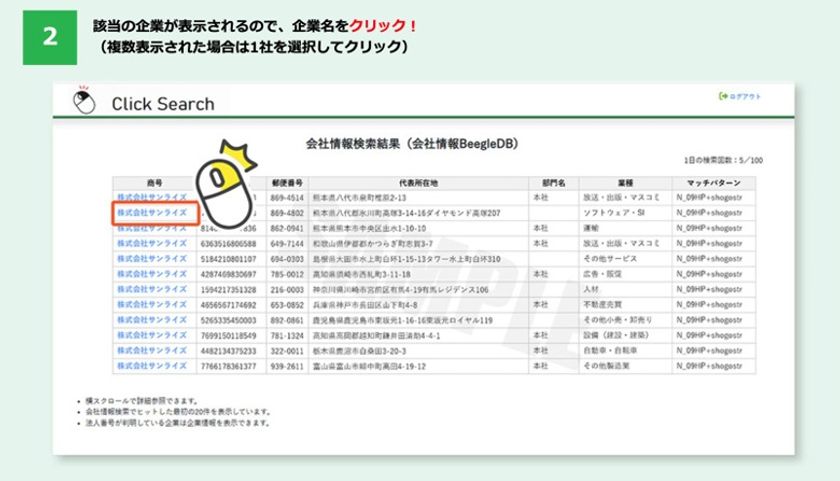Screen dimensions: 840x481
Task: Open 株式会社サンライズ with number 6363516806588
Action: pyautogui.click(x=152, y=243)
